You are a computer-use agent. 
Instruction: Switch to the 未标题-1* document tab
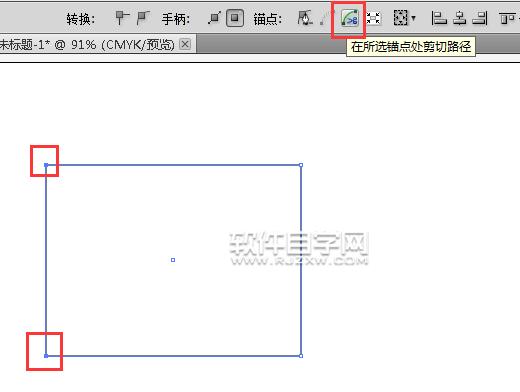(x=87, y=44)
